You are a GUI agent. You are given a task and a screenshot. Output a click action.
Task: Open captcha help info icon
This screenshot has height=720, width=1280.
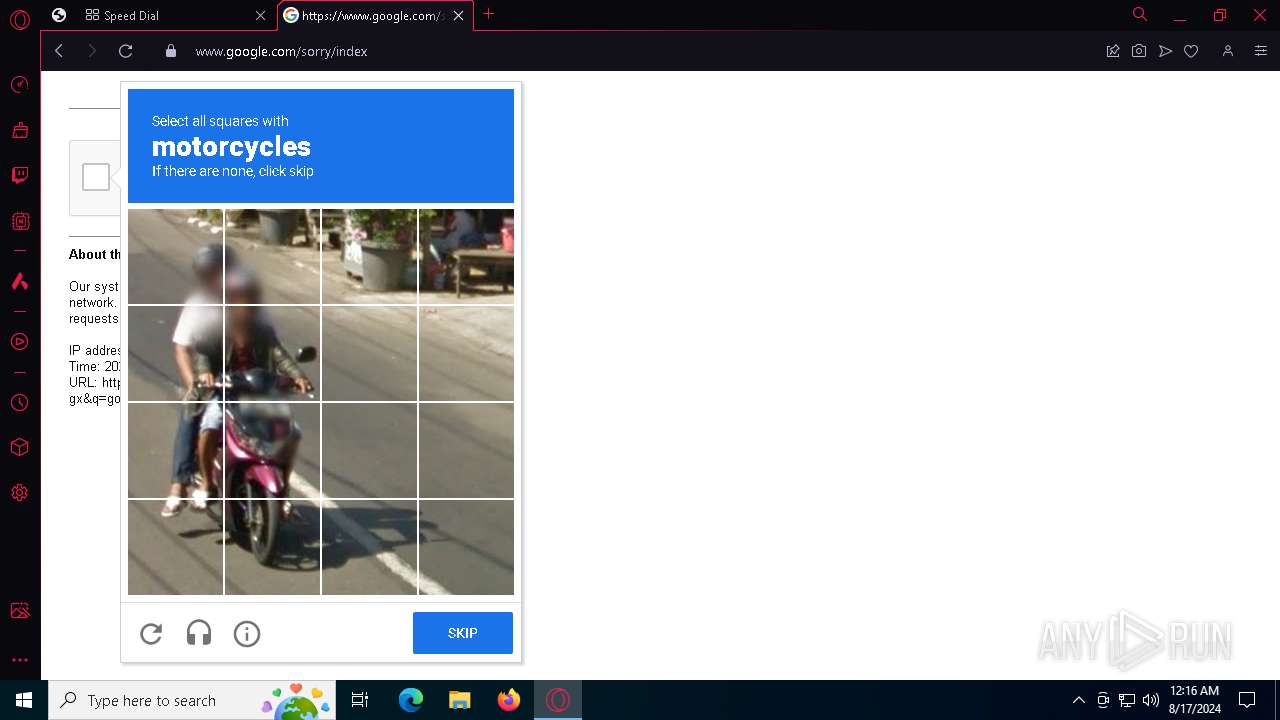tap(247, 633)
